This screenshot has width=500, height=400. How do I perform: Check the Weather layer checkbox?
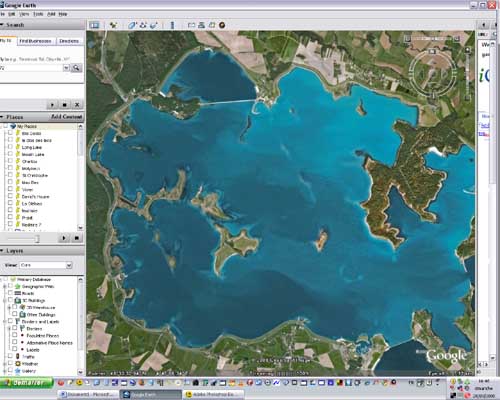(x=10, y=363)
